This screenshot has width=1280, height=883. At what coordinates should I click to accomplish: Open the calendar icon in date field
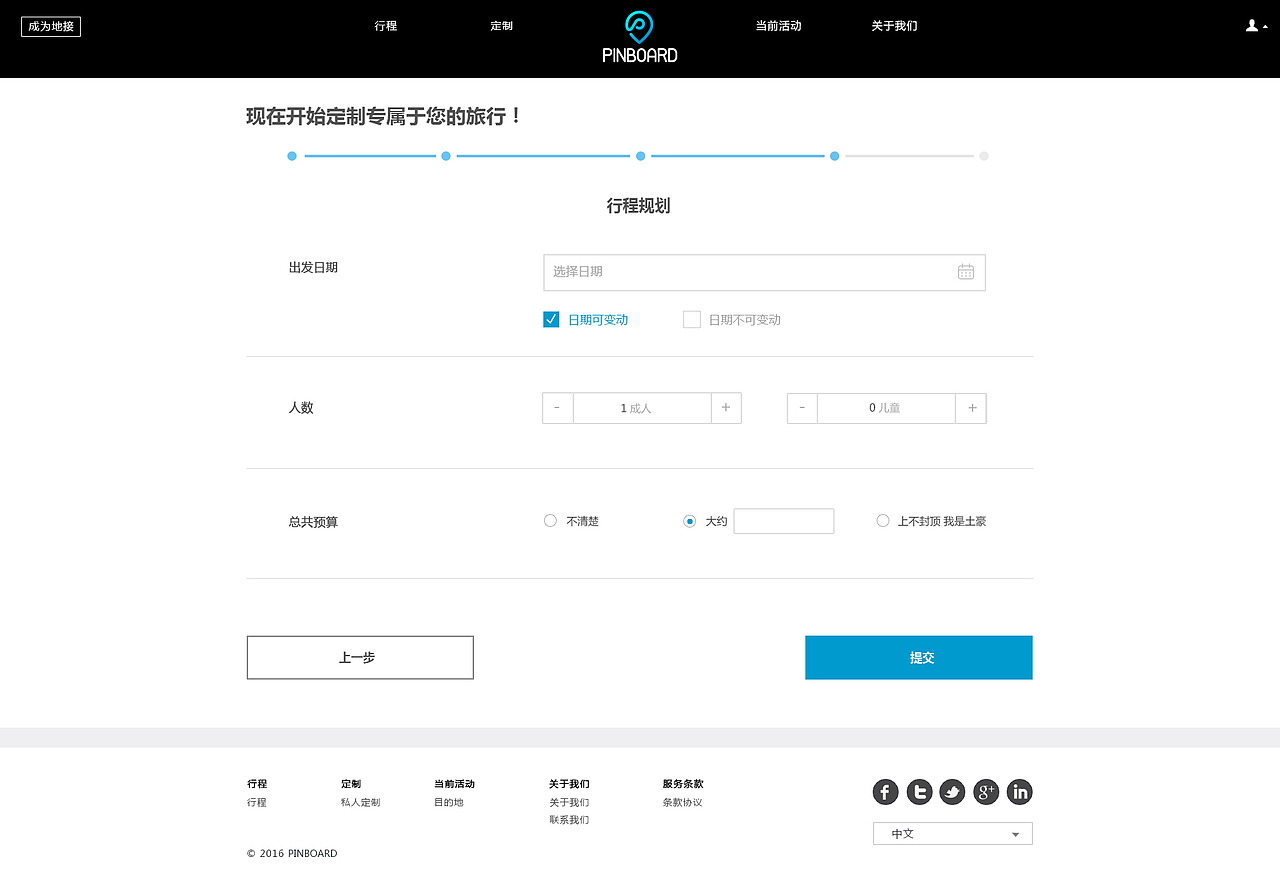[965, 271]
